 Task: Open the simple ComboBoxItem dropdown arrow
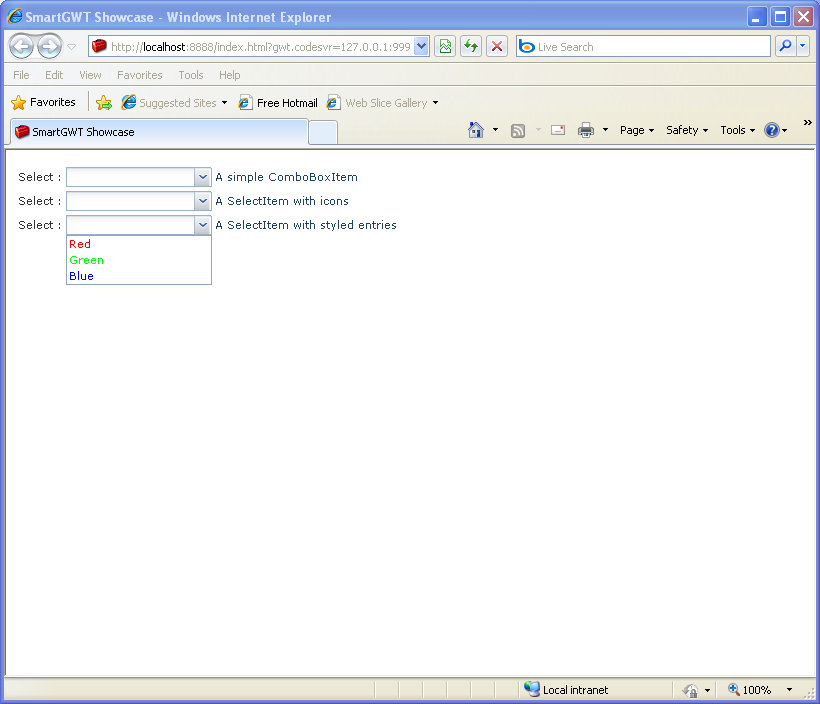(x=202, y=177)
